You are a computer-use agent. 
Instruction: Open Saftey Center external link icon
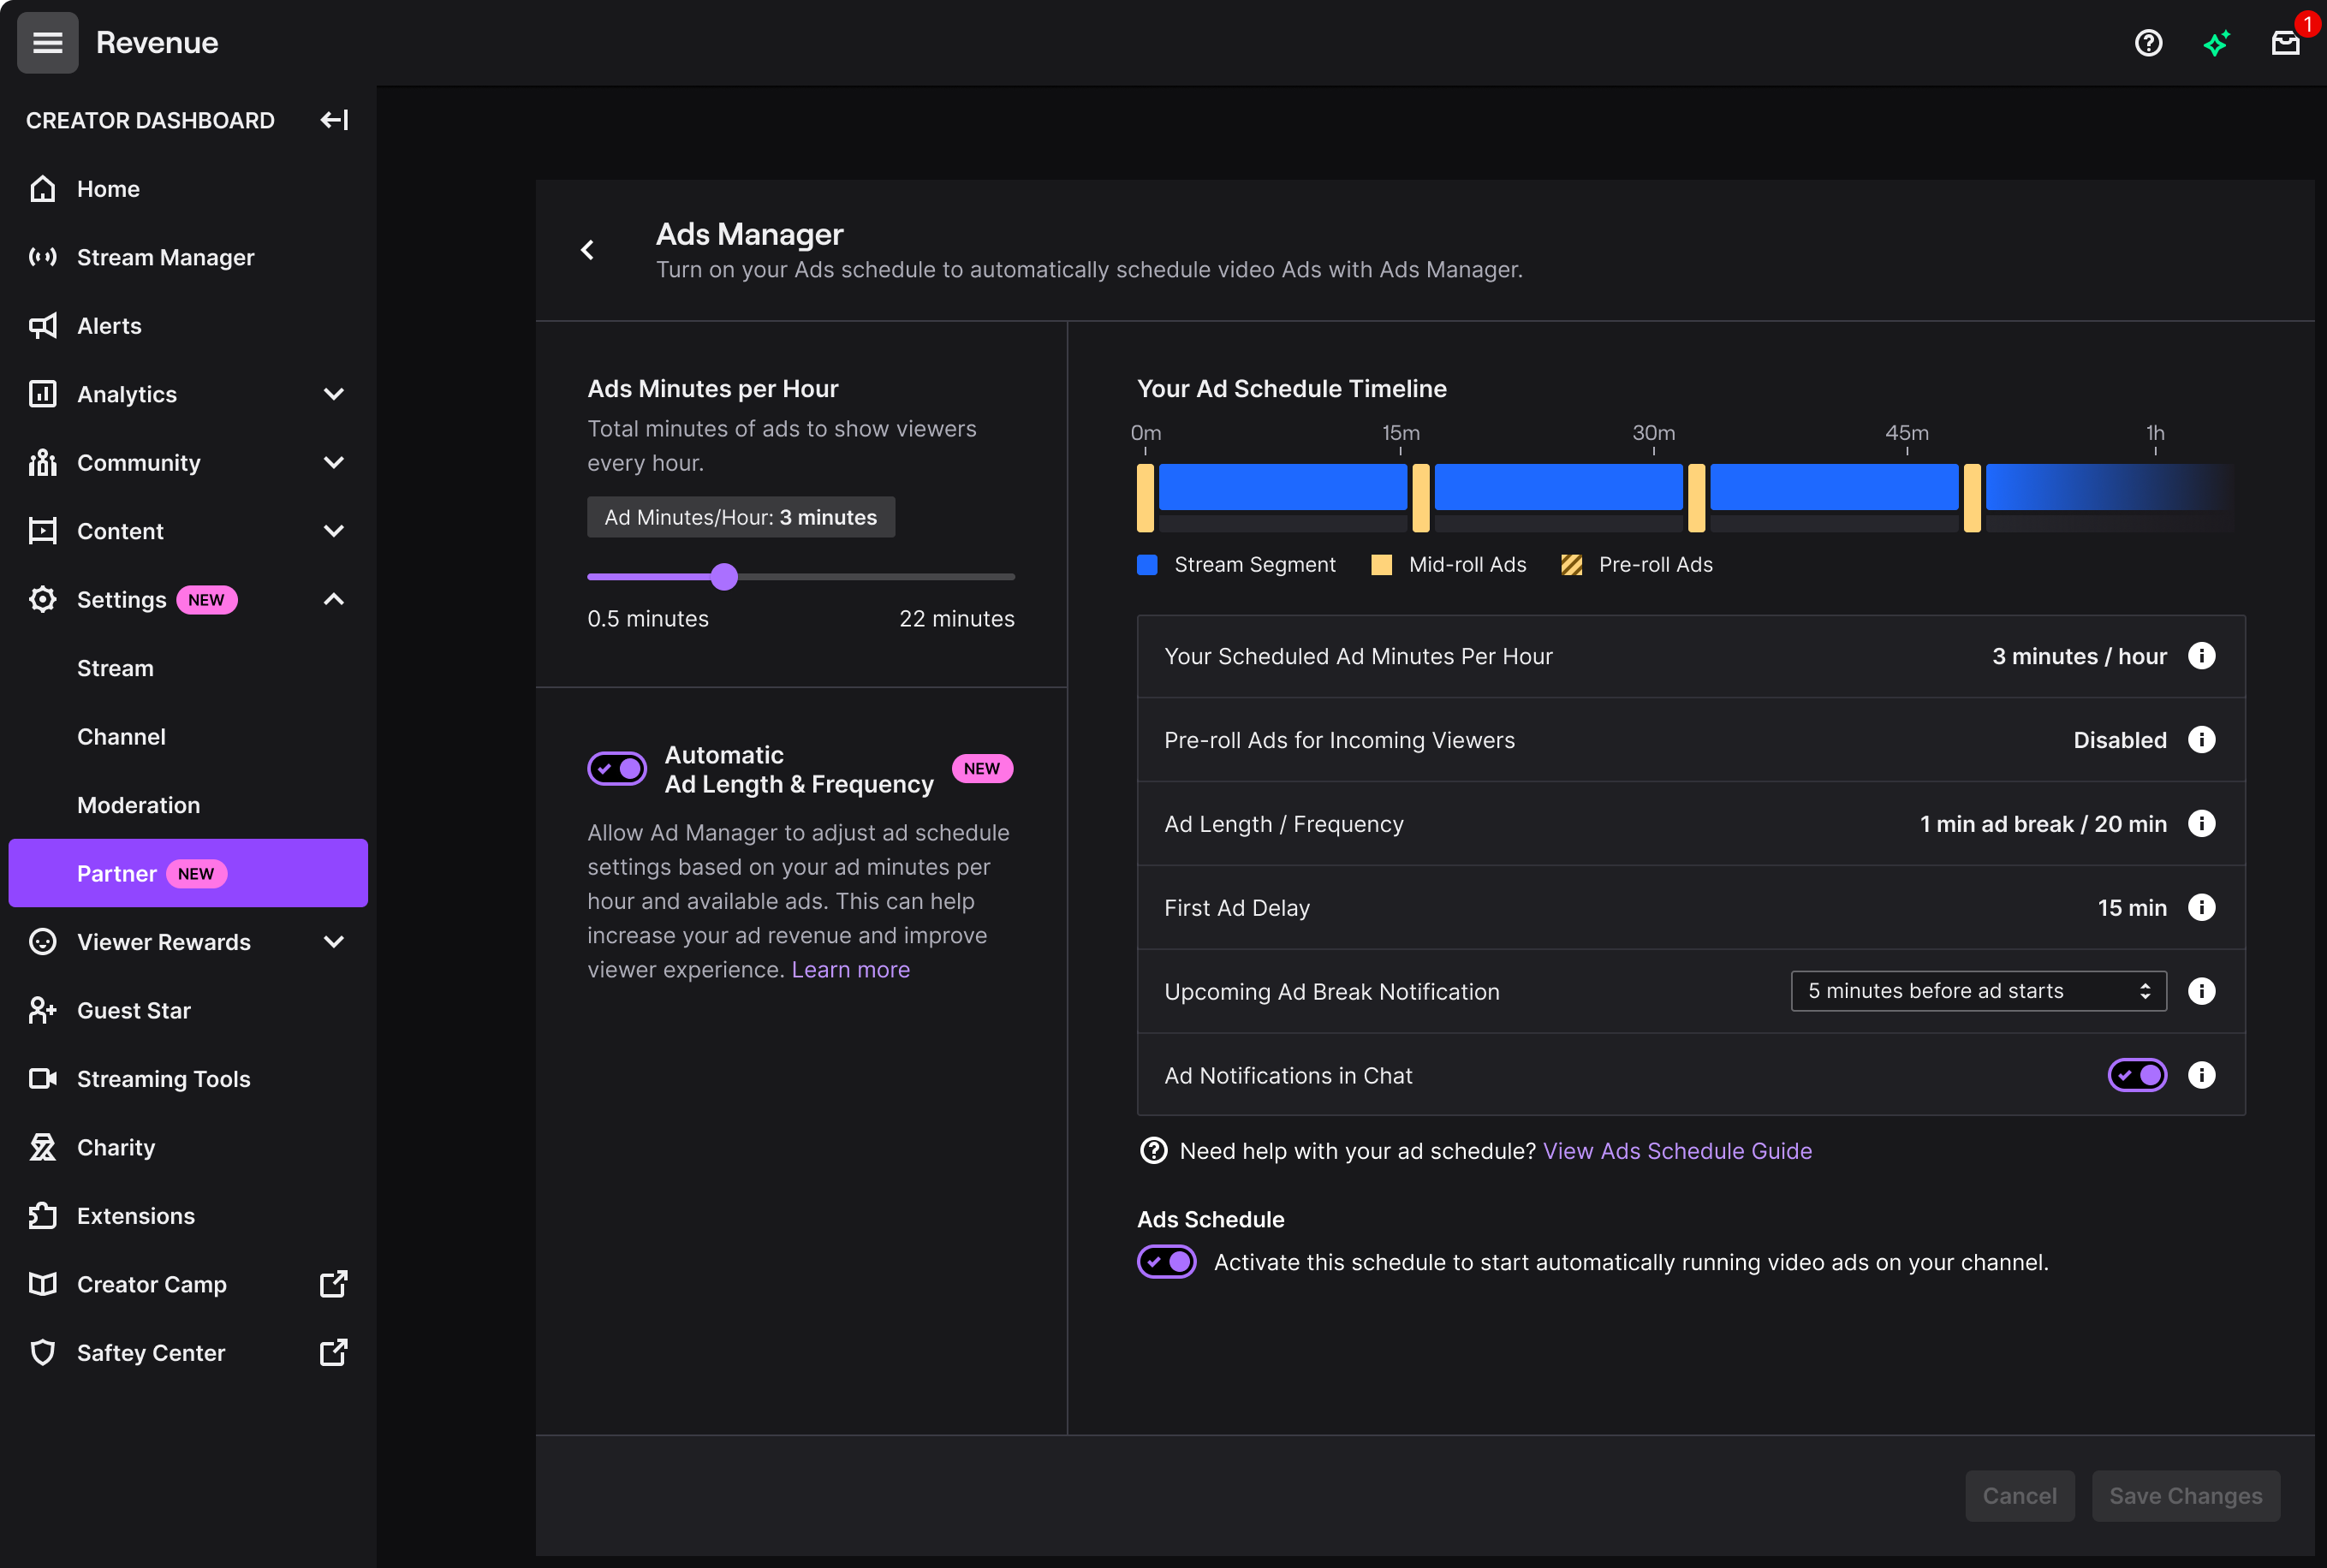tap(333, 1353)
